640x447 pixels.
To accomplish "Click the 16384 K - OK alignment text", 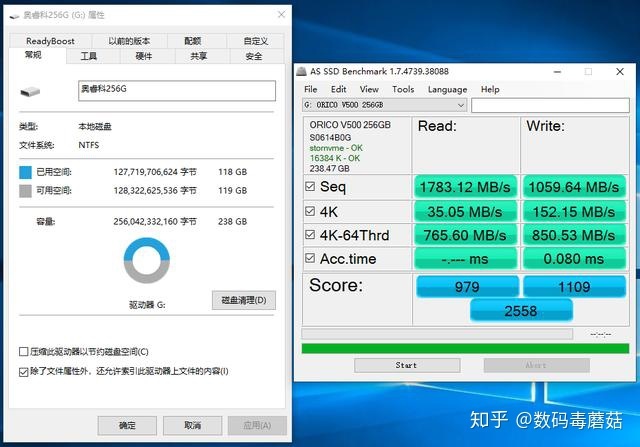I will pos(335,158).
